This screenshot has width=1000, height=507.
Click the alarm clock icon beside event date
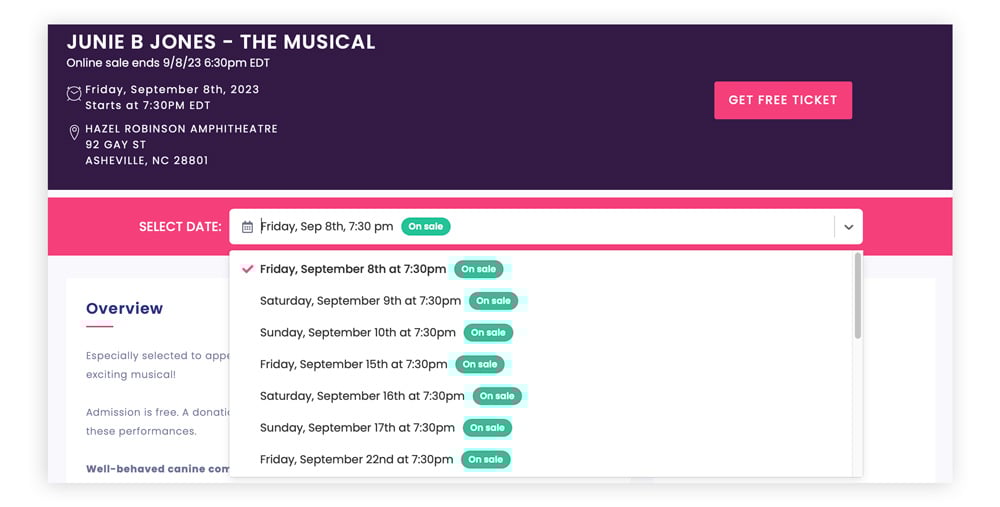click(74, 94)
